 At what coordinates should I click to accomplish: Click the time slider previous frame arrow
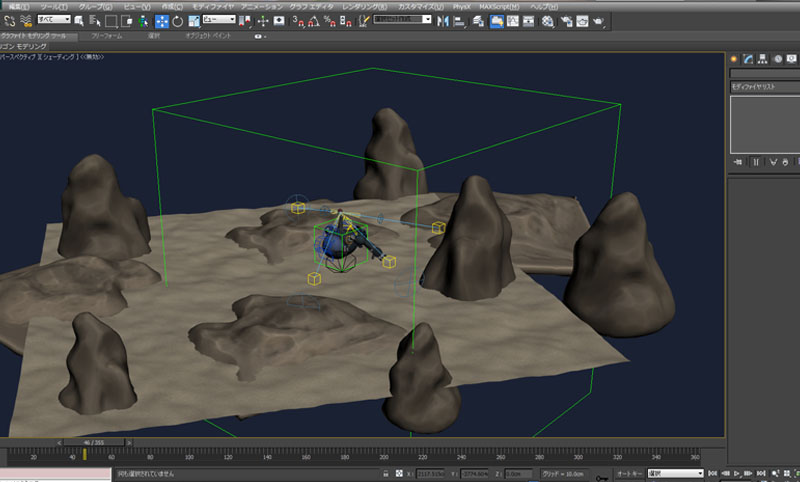pyautogui.click(x=59, y=443)
